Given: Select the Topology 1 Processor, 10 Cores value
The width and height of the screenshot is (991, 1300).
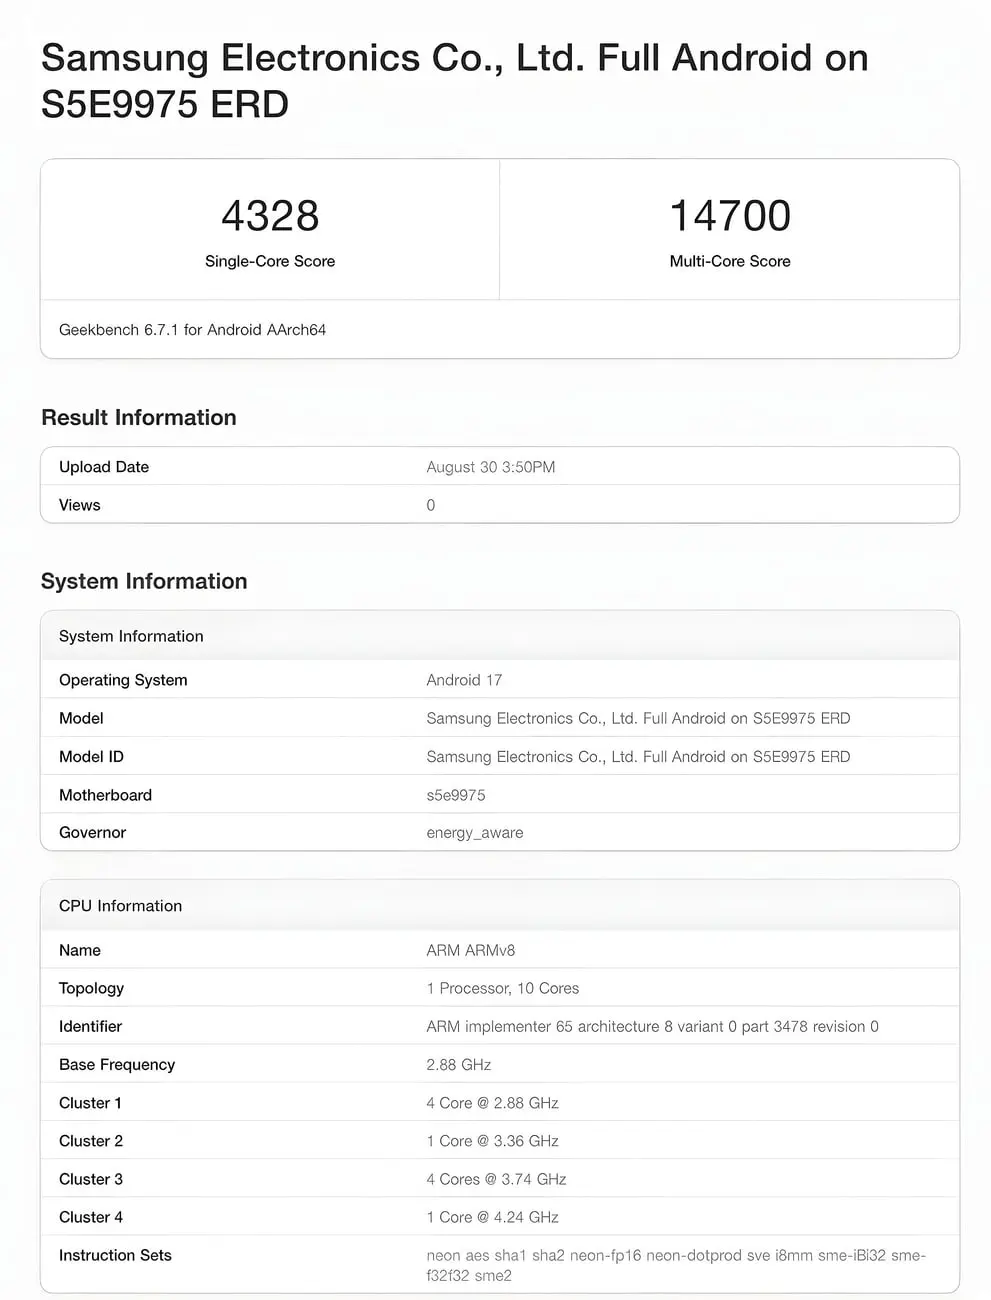Looking at the screenshot, I should point(503,988).
